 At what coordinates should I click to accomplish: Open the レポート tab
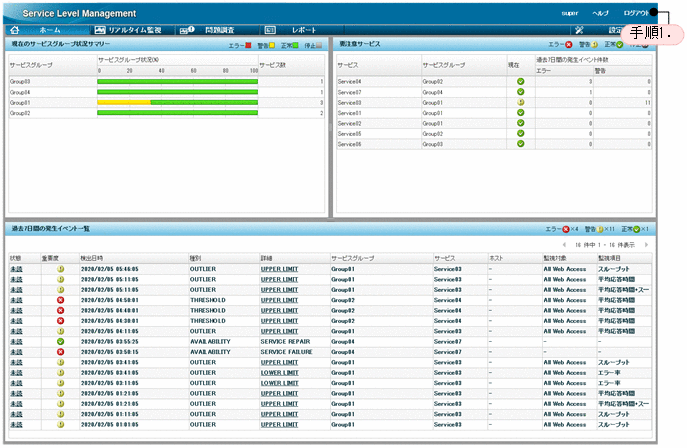point(304,31)
